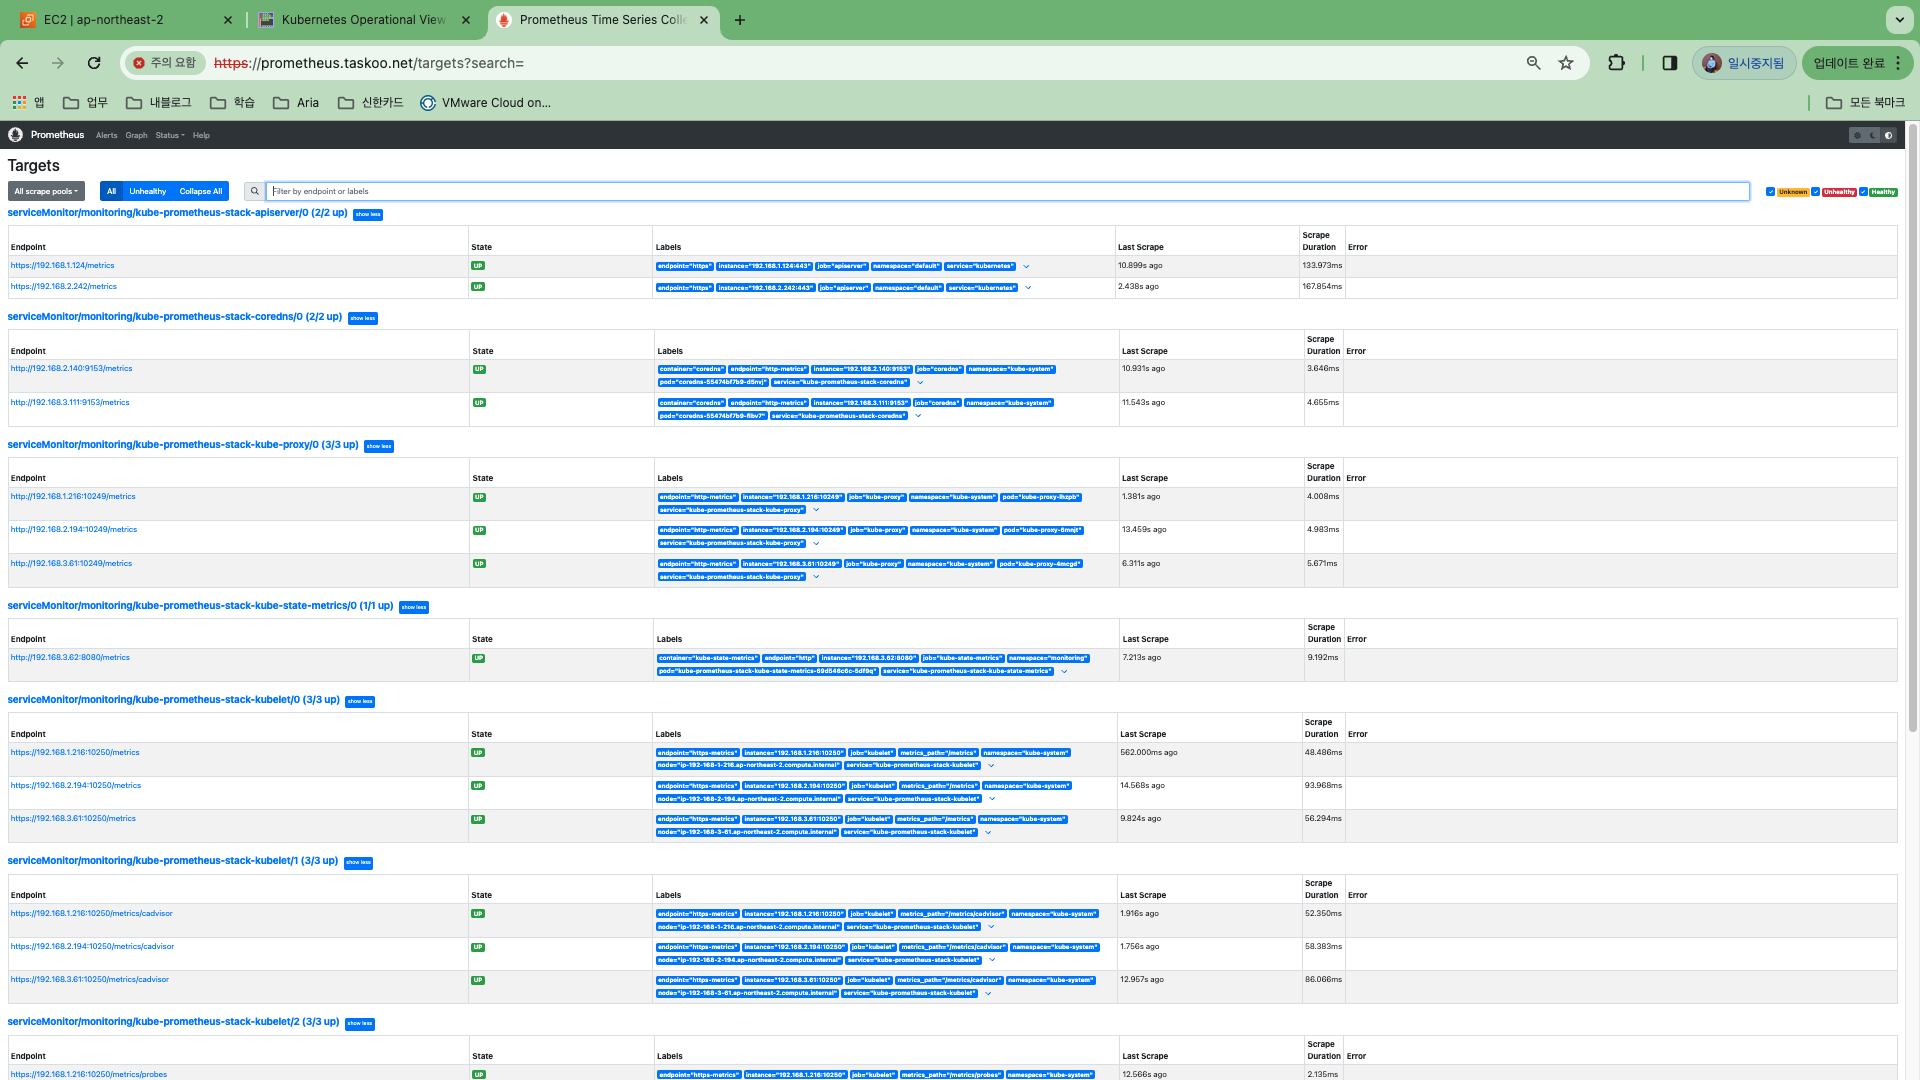Switch to light theme sun icon
The width and height of the screenshot is (1920, 1080).
click(1857, 135)
